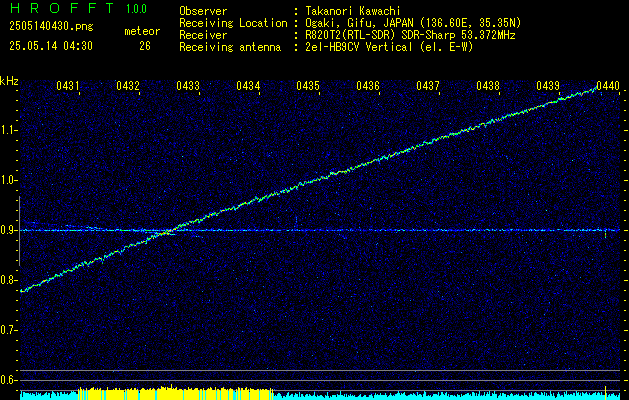Select the version number 1.0.0
This screenshot has width=629, height=400.
click(x=136, y=9)
